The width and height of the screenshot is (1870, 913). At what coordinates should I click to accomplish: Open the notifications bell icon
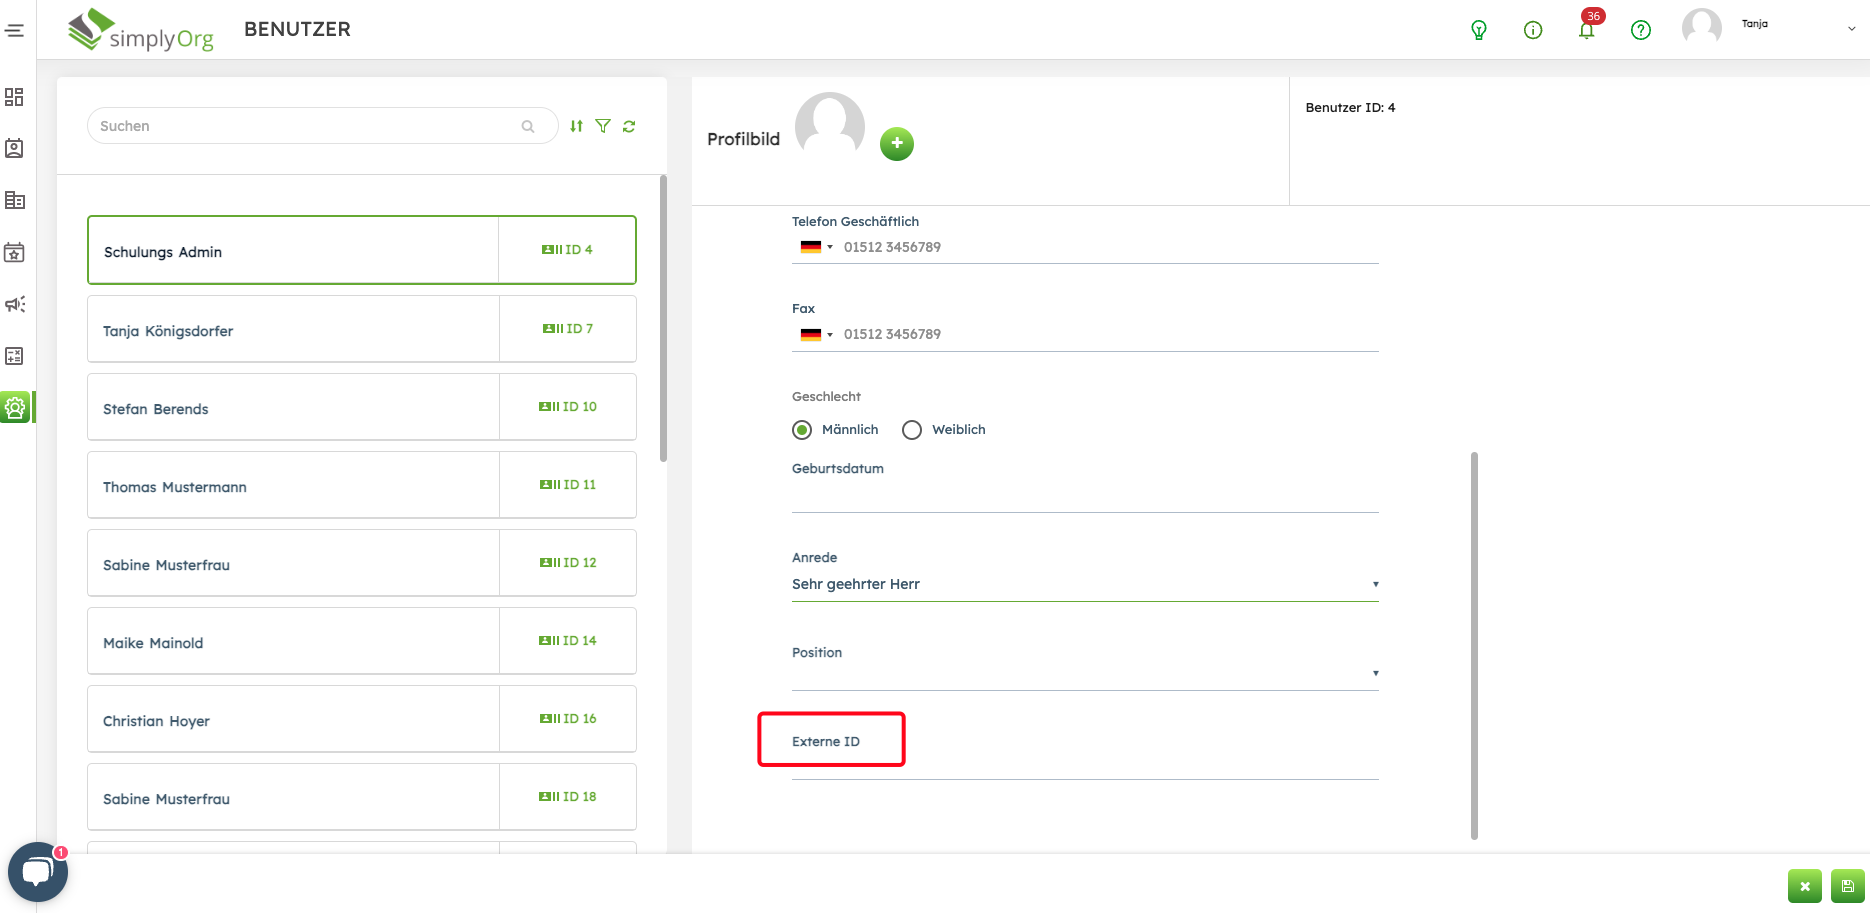(x=1586, y=30)
